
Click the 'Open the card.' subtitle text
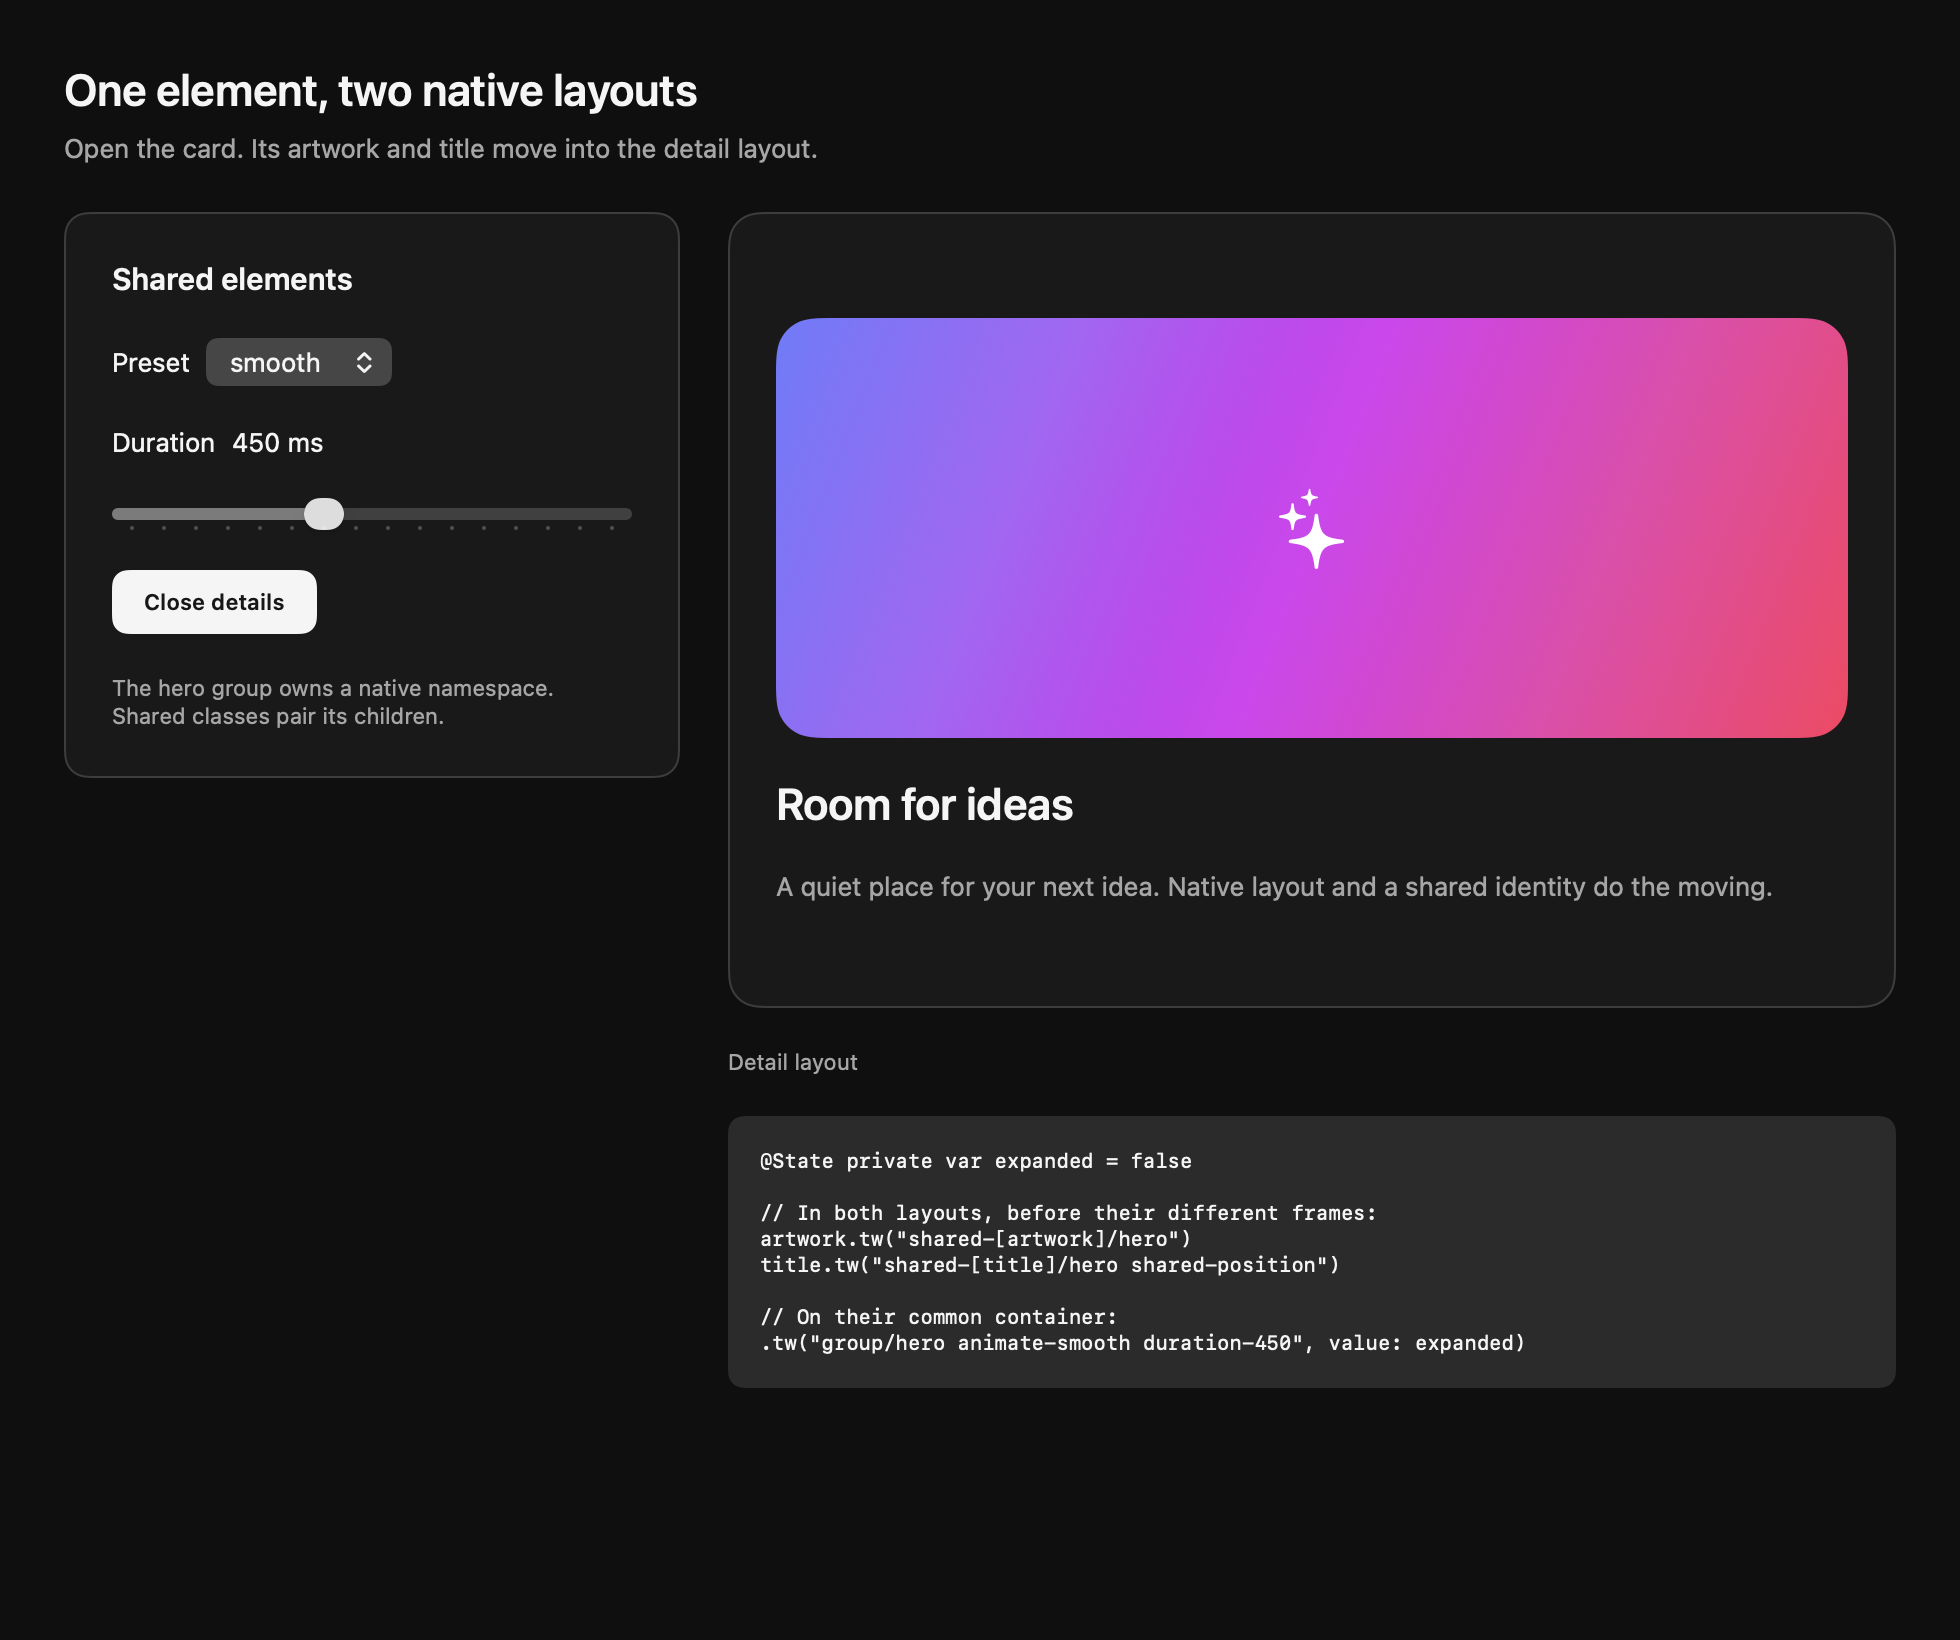tap(441, 149)
